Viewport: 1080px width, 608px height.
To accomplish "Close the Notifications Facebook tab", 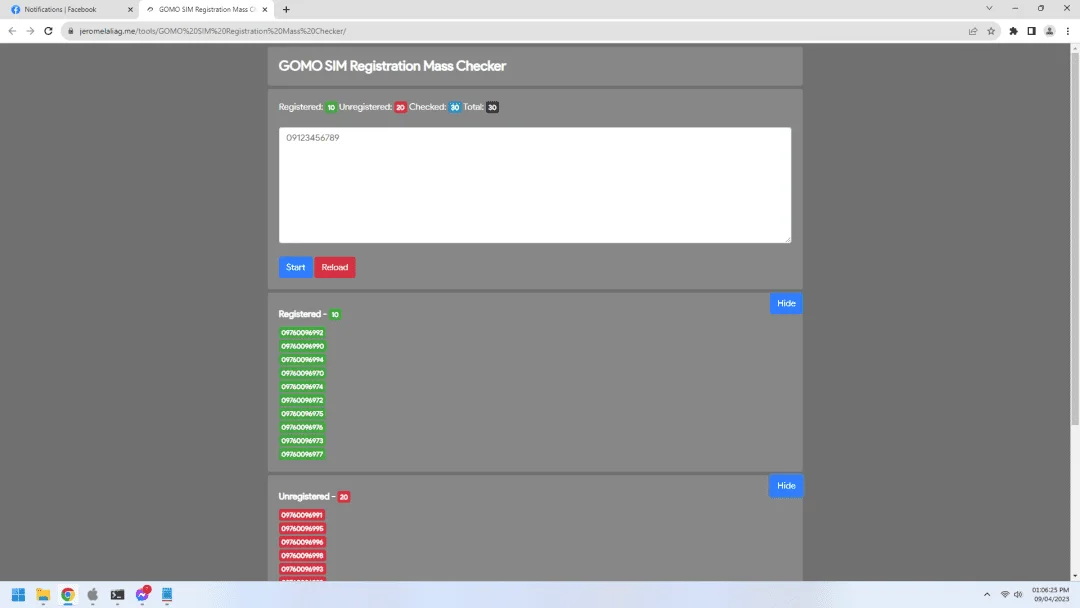I will (x=130, y=10).
